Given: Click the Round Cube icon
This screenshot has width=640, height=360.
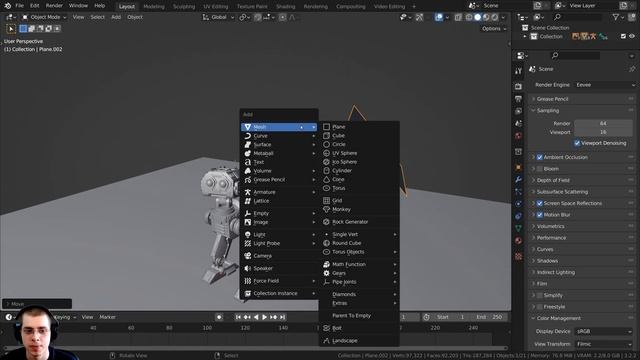Looking at the screenshot, I should tap(327, 243).
